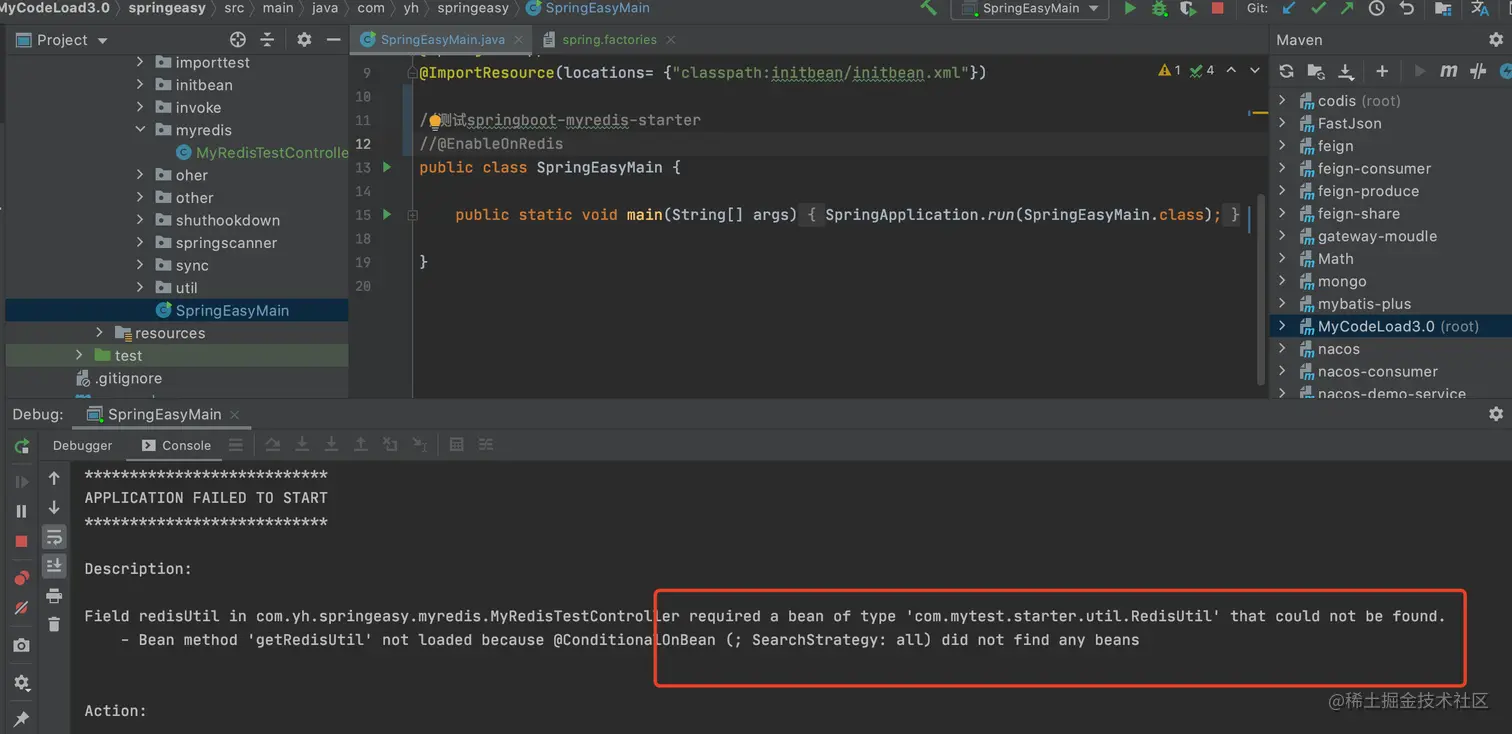The height and width of the screenshot is (734, 1512).
Task: Switch to the spring.factories editor tab
Action: point(609,40)
